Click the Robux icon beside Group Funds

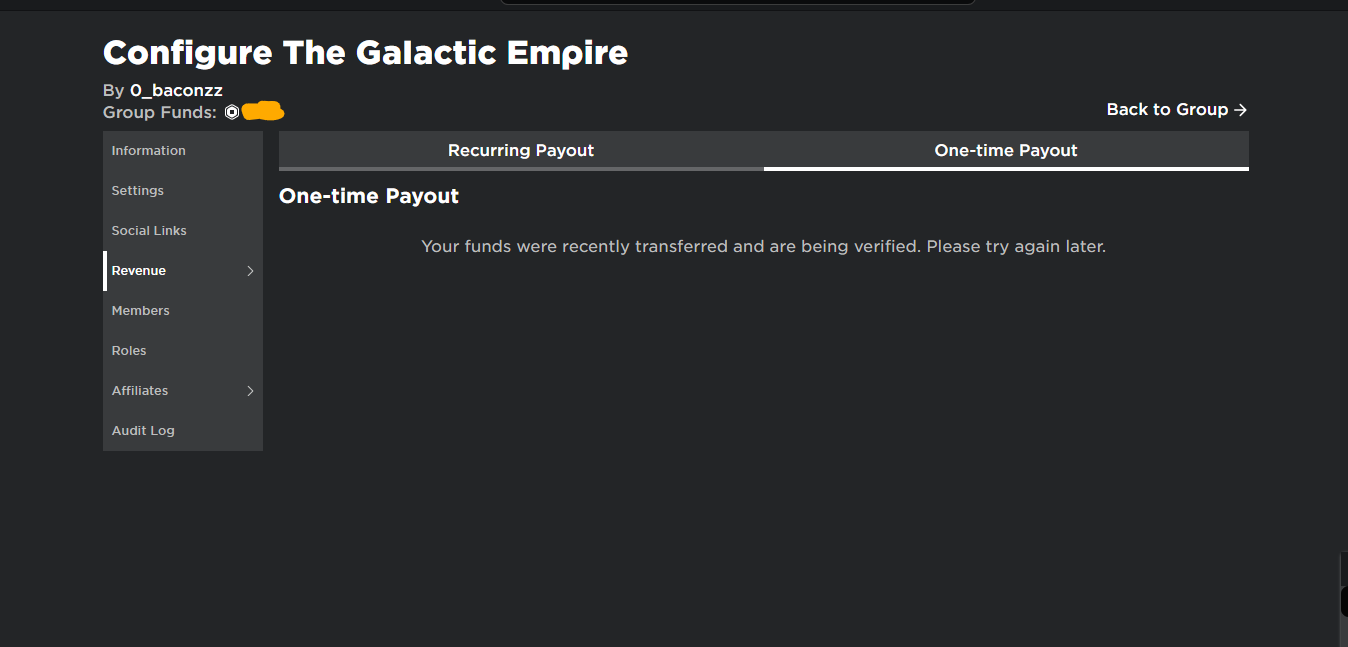click(232, 112)
